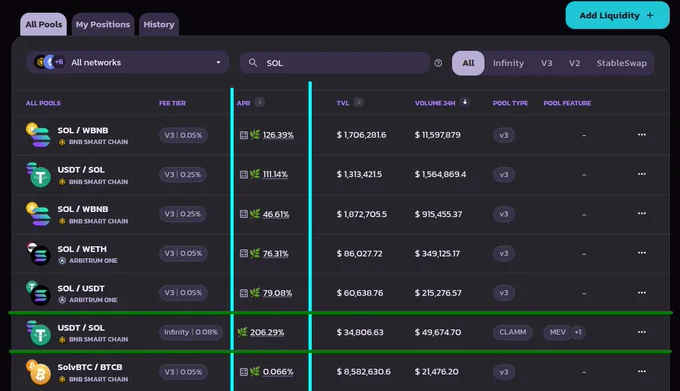Open APR calculator for SOL / USDT 79.08%
Image resolution: width=680 pixels, height=391 pixels.
coord(244,293)
